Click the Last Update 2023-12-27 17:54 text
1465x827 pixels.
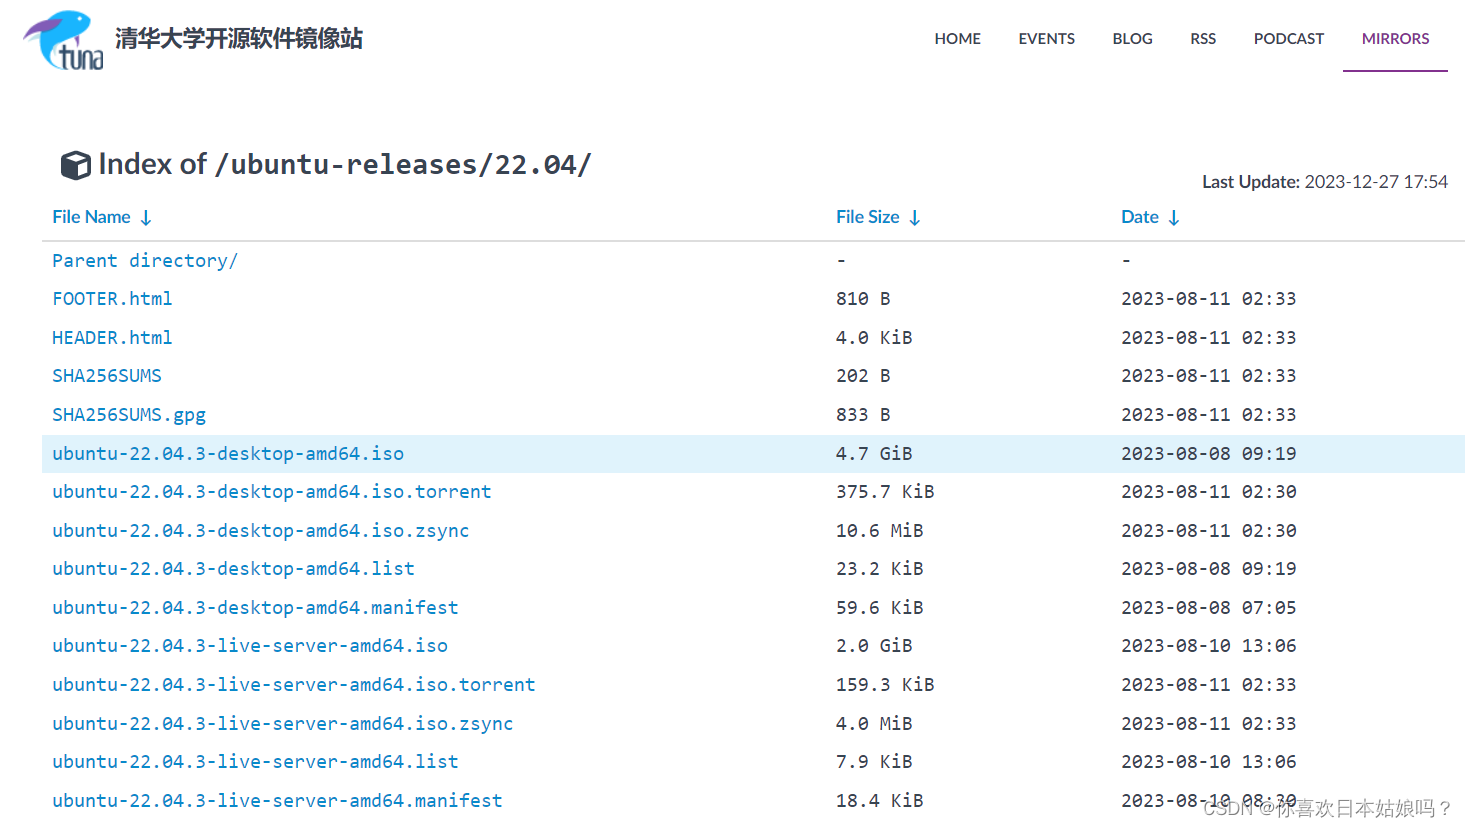click(x=1325, y=182)
